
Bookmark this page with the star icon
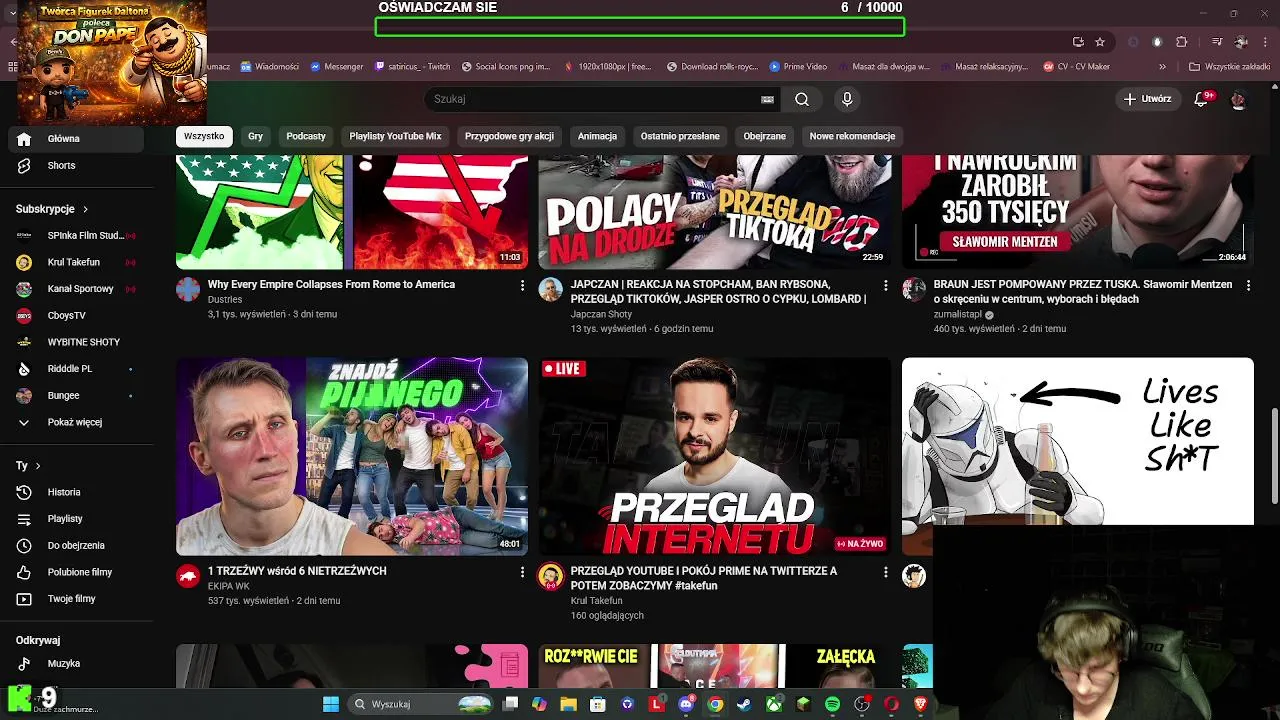(1100, 42)
